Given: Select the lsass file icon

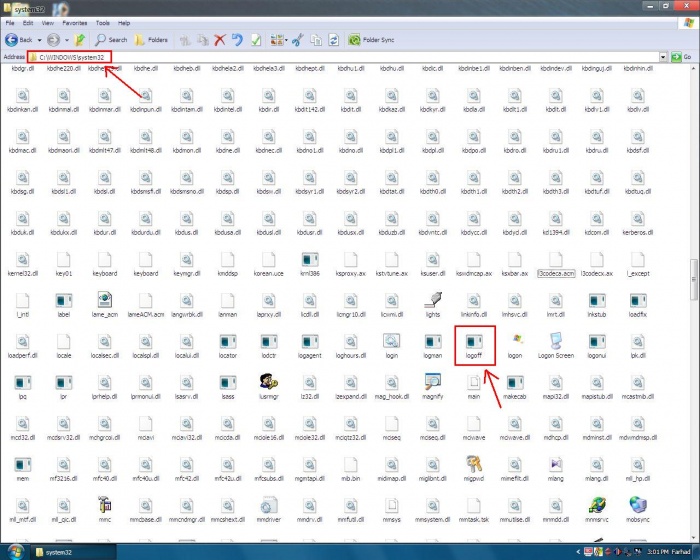Looking at the screenshot, I should (228, 383).
